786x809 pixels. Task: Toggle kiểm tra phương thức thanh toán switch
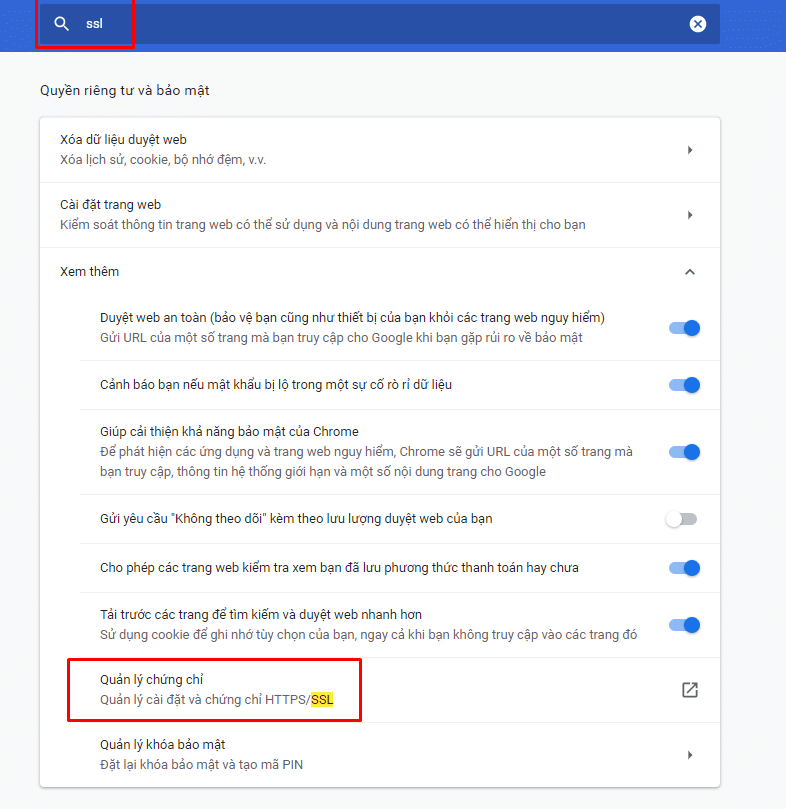point(684,568)
